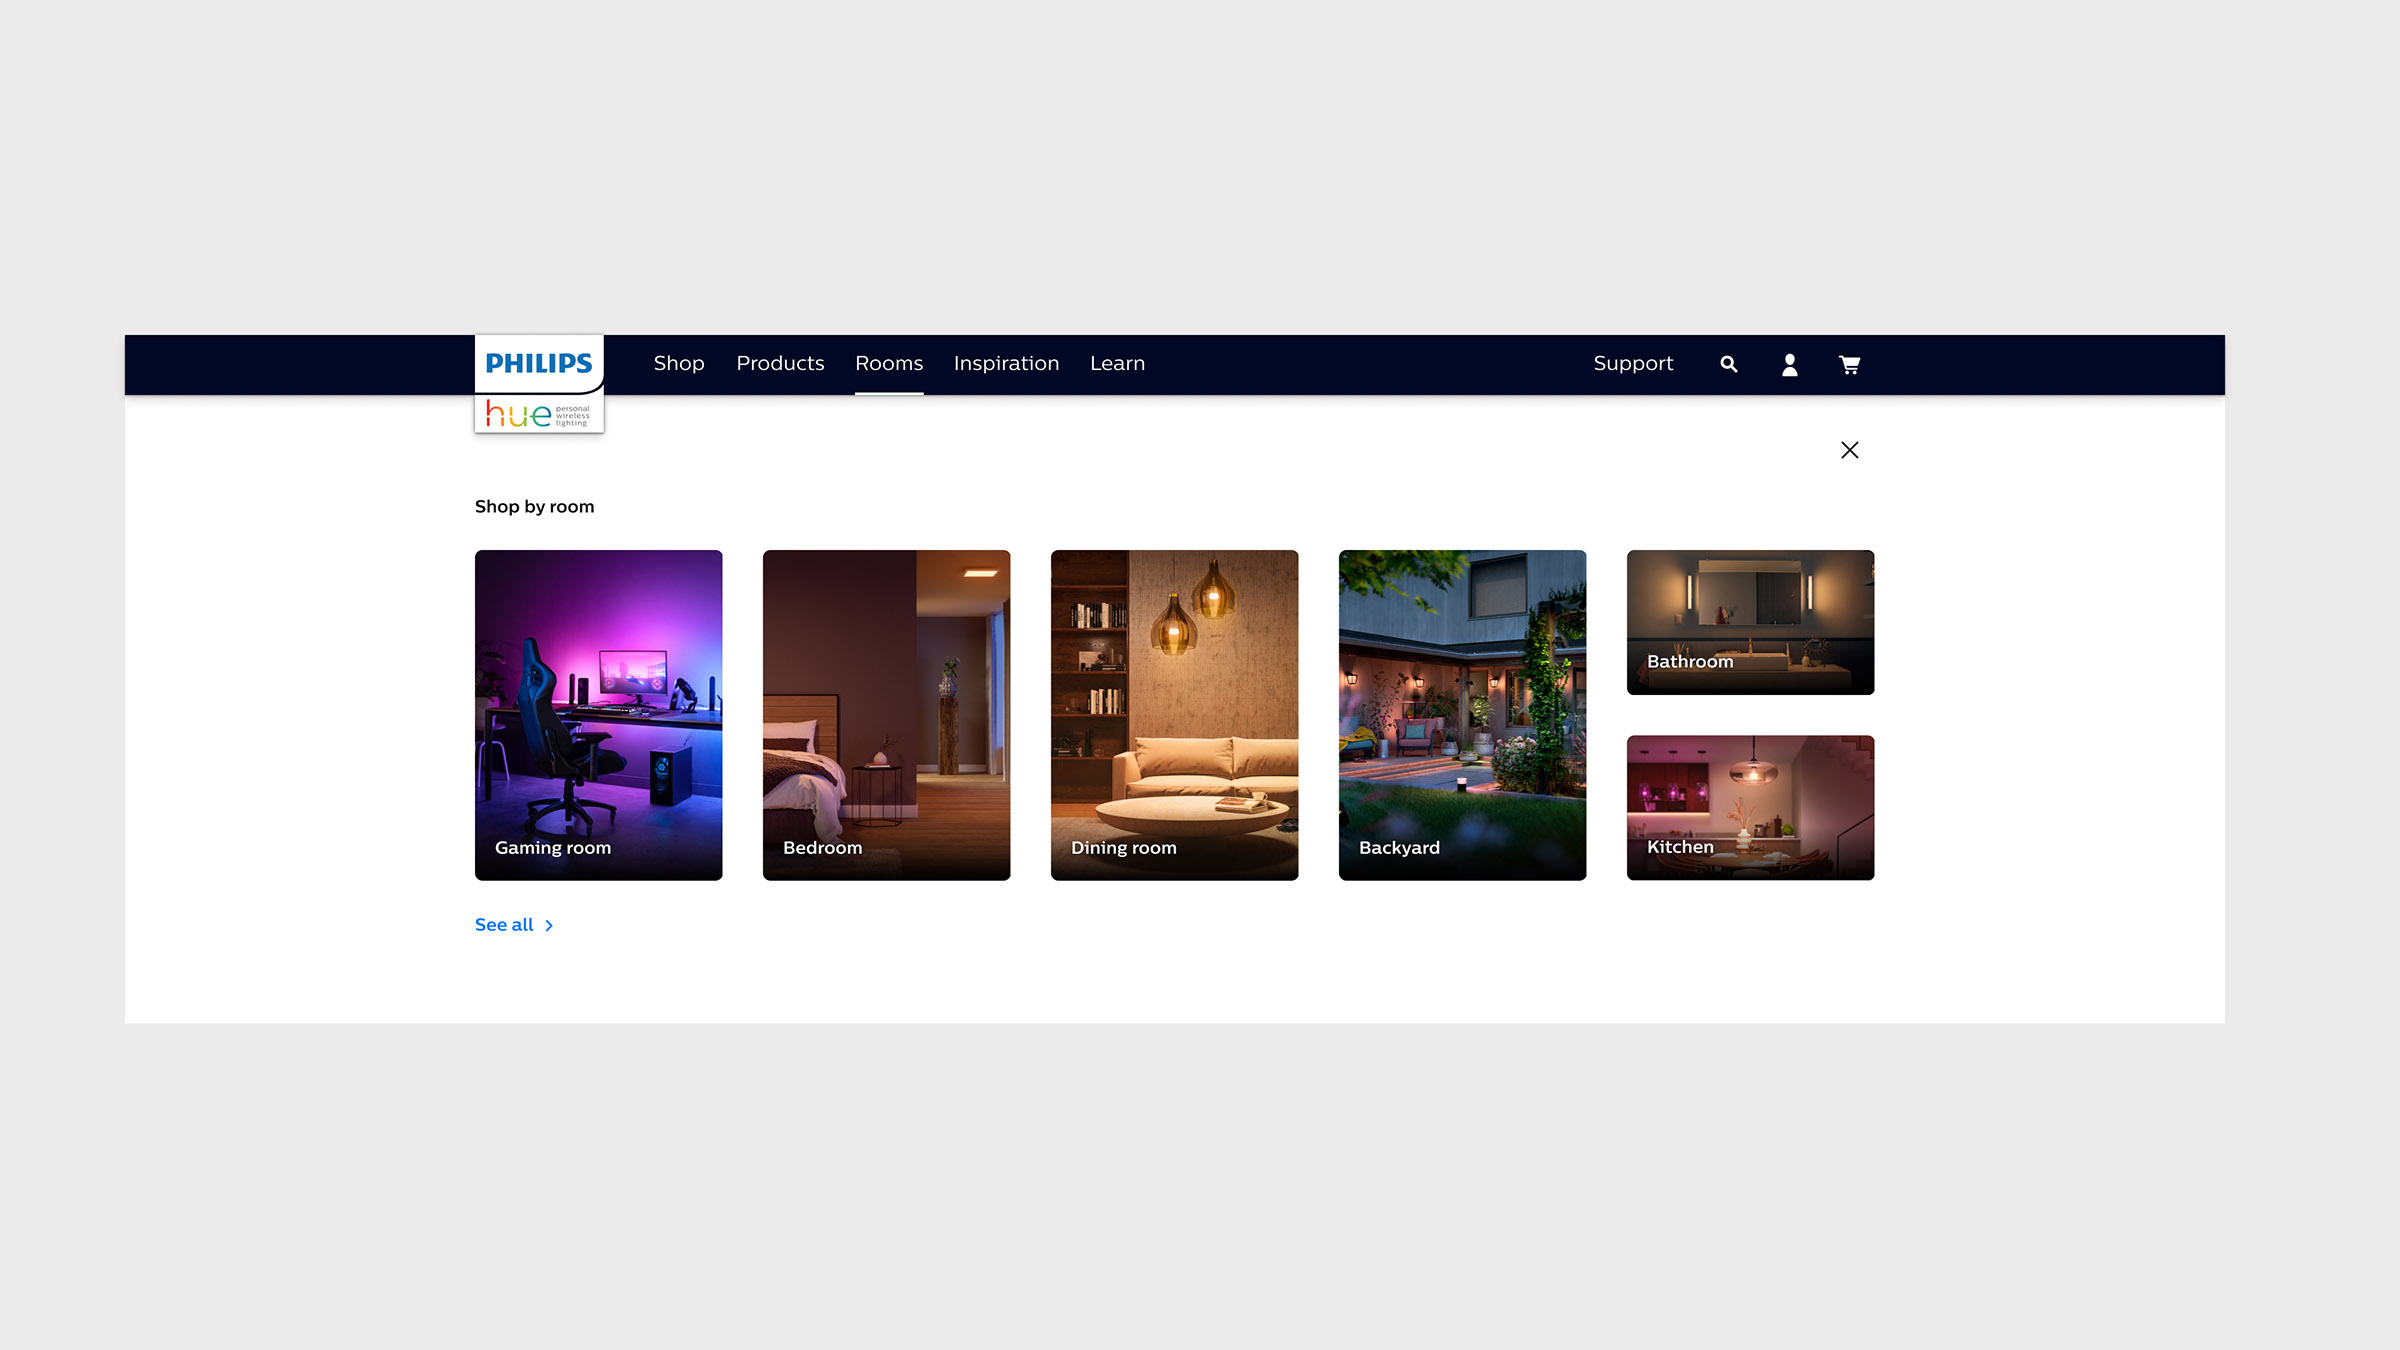
Task: Click the close X icon to dismiss
Action: tap(1849, 448)
